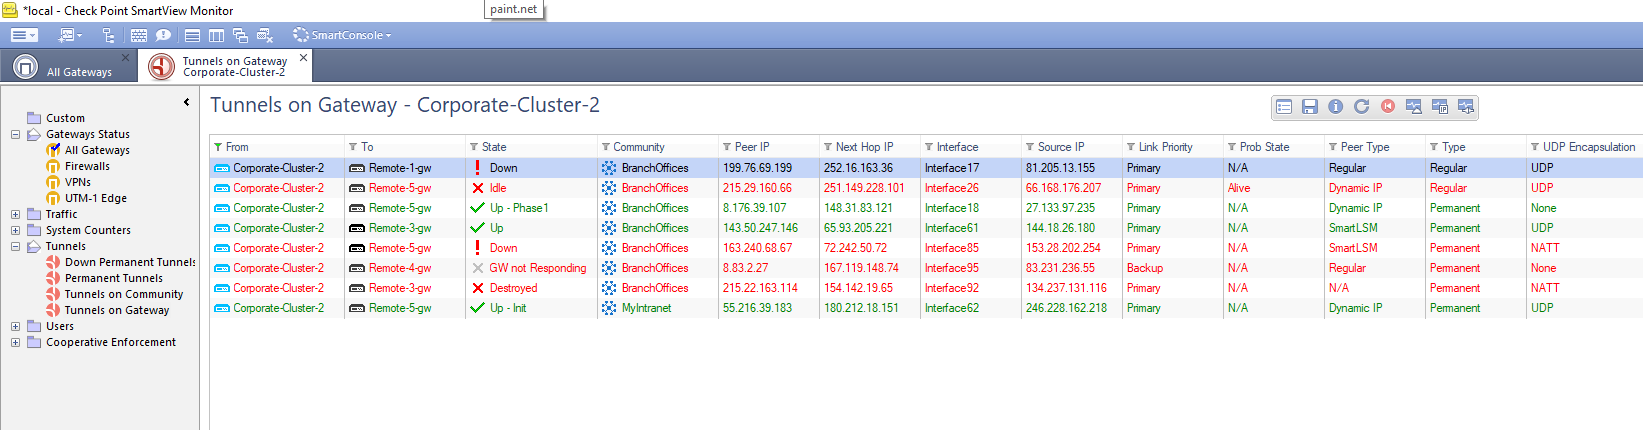Image resolution: width=1643 pixels, height=430 pixels.
Task: Click the Link Priority column filter icon
Action: click(1131, 147)
